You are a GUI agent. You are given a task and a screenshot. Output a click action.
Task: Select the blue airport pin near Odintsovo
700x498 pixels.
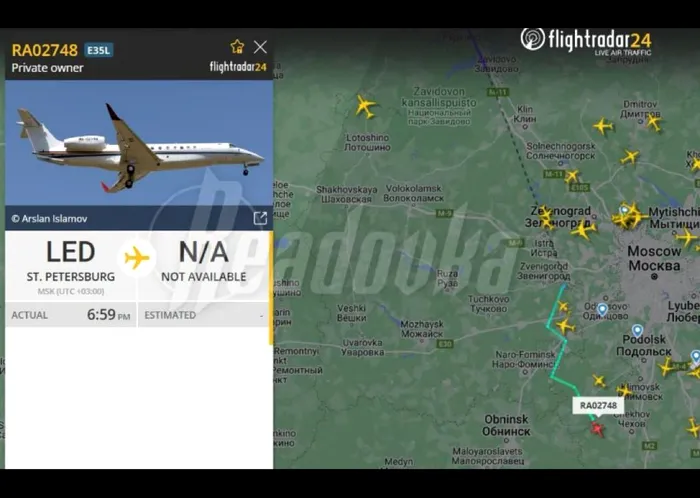click(x=602, y=309)
